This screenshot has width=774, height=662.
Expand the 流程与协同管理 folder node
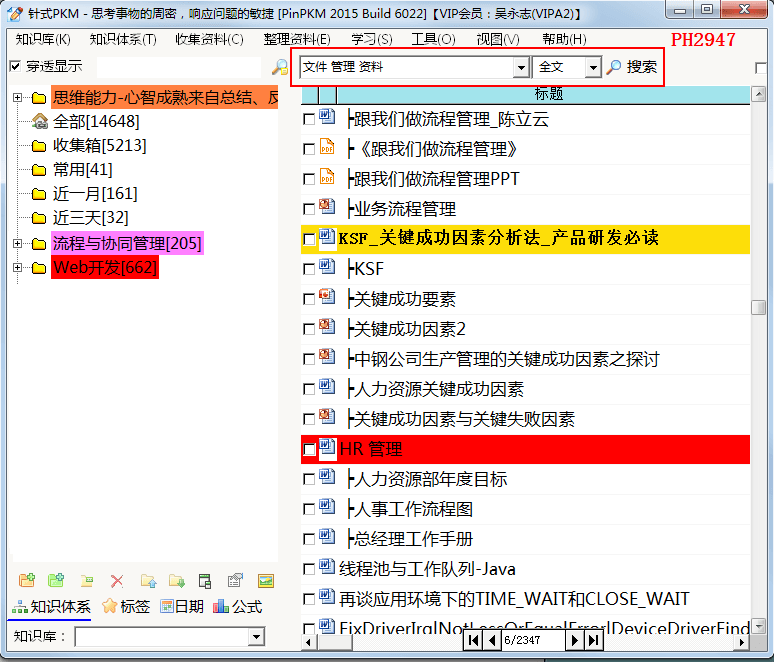click(17, 243)
